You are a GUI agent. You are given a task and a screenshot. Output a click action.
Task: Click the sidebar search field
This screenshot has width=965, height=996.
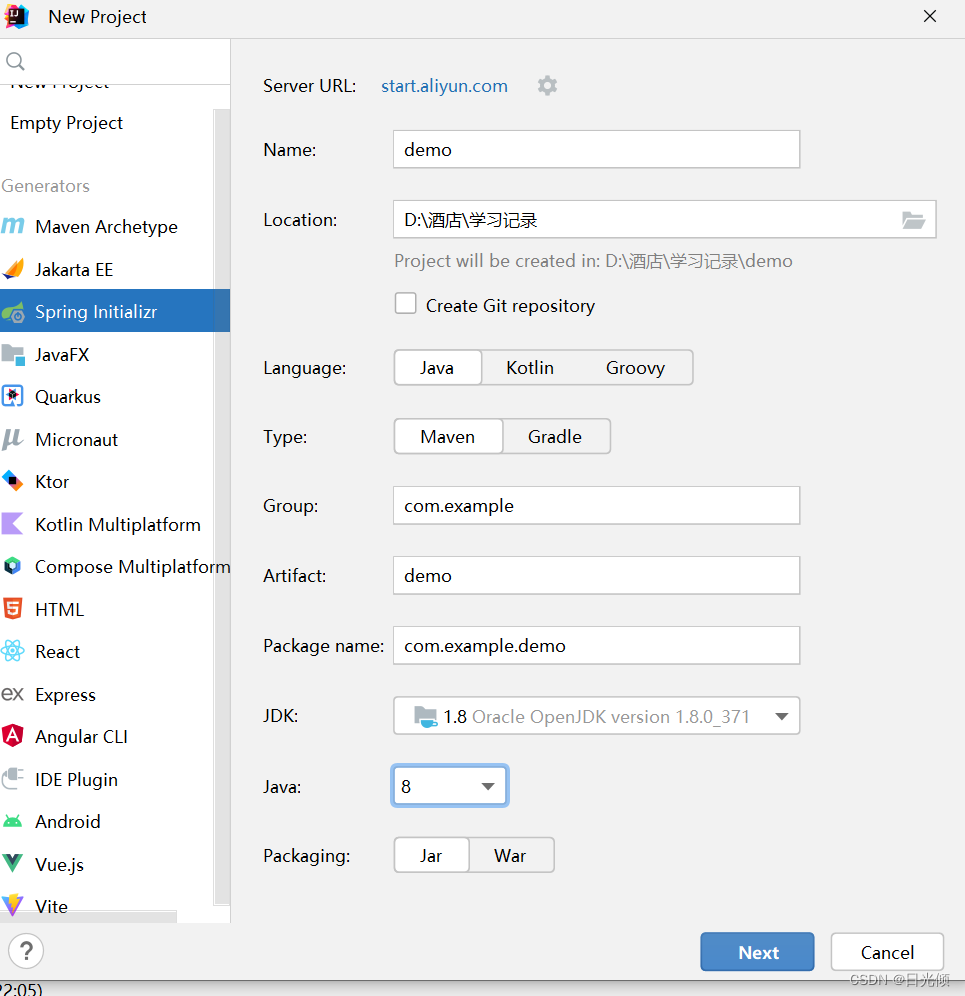coord(115,62)
